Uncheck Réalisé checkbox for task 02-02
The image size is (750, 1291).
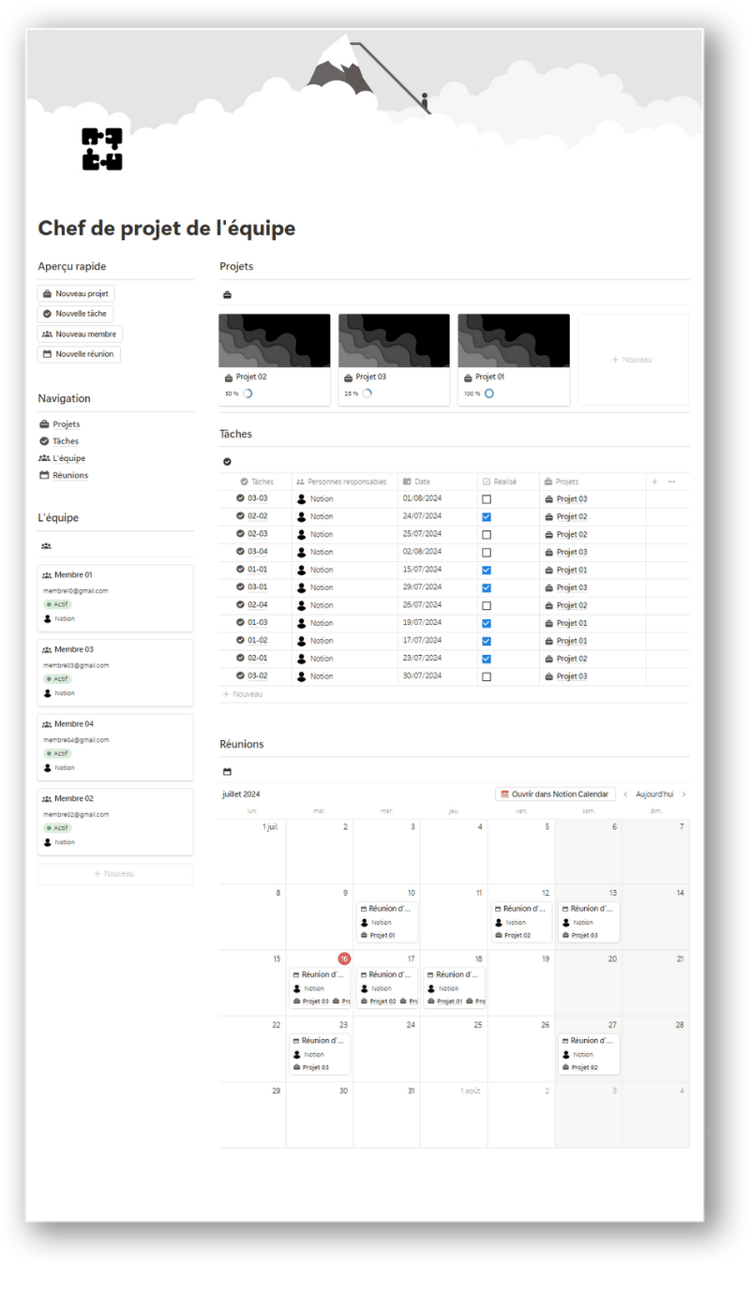487,517
